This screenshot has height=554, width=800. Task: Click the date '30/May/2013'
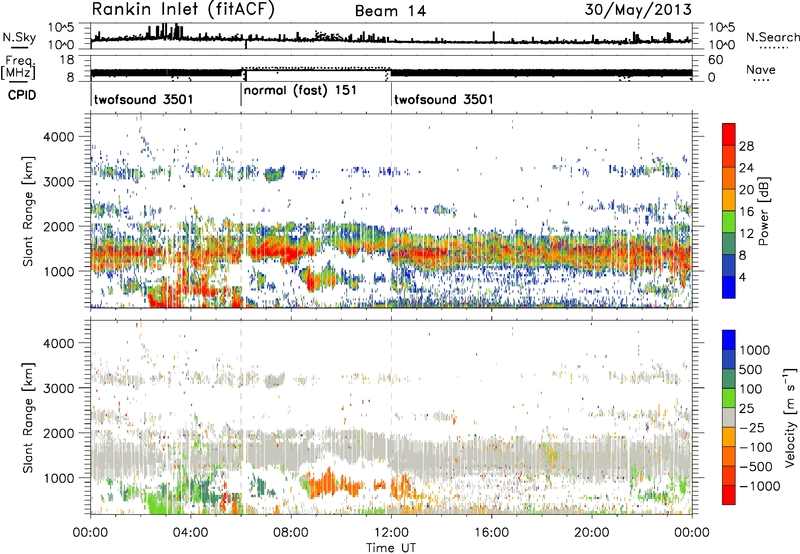(638, 10)
